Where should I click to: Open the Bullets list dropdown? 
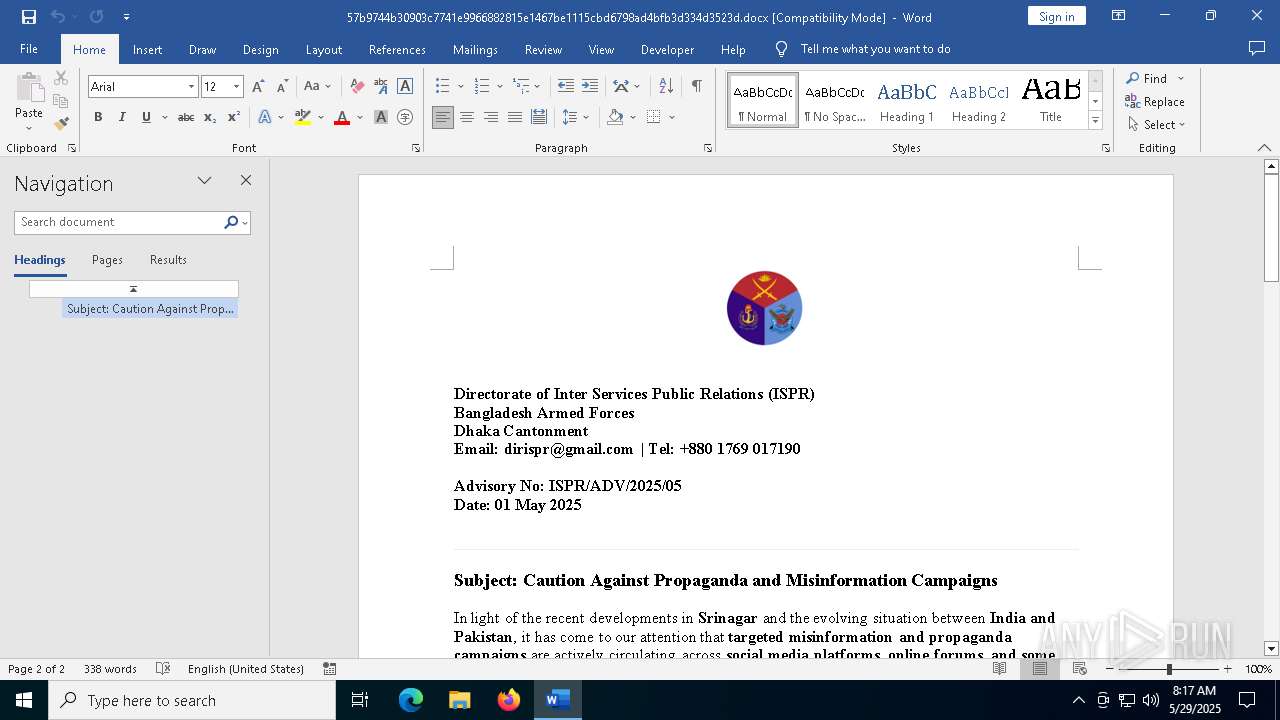[x=460, y=86]
